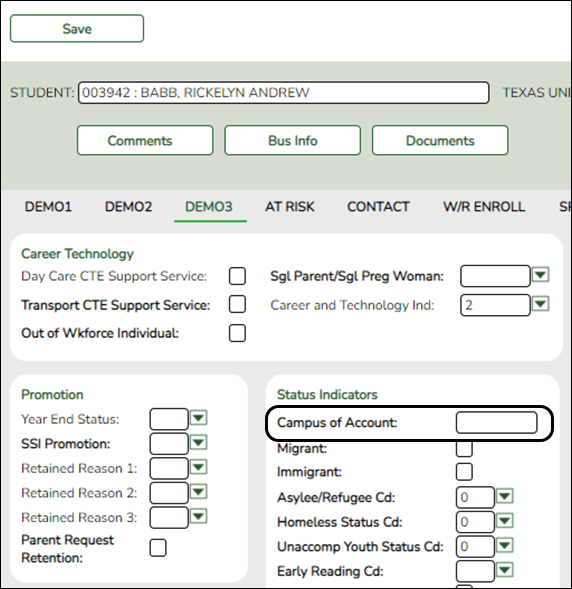
Task: Expand Year End Status dropdown arrow
Action: tap(199, 418)
